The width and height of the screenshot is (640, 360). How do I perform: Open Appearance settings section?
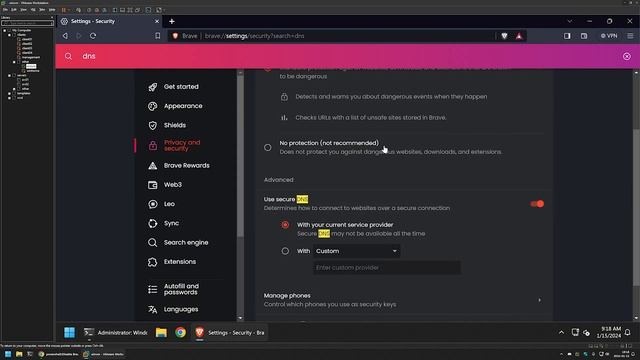click(183, 106)
